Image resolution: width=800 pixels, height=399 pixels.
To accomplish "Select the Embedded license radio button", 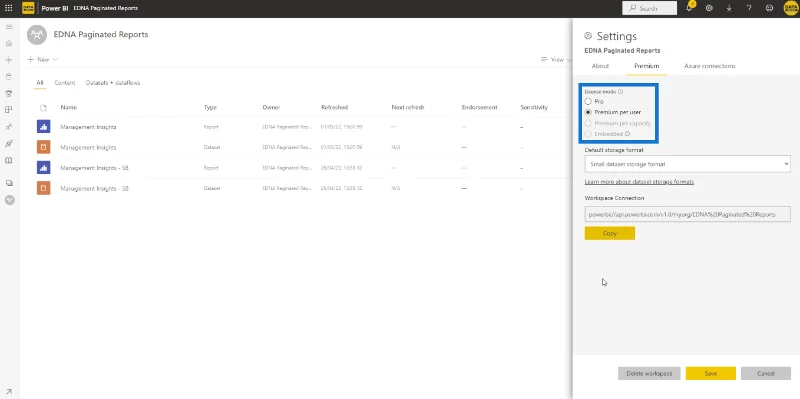I will [588, 134].
